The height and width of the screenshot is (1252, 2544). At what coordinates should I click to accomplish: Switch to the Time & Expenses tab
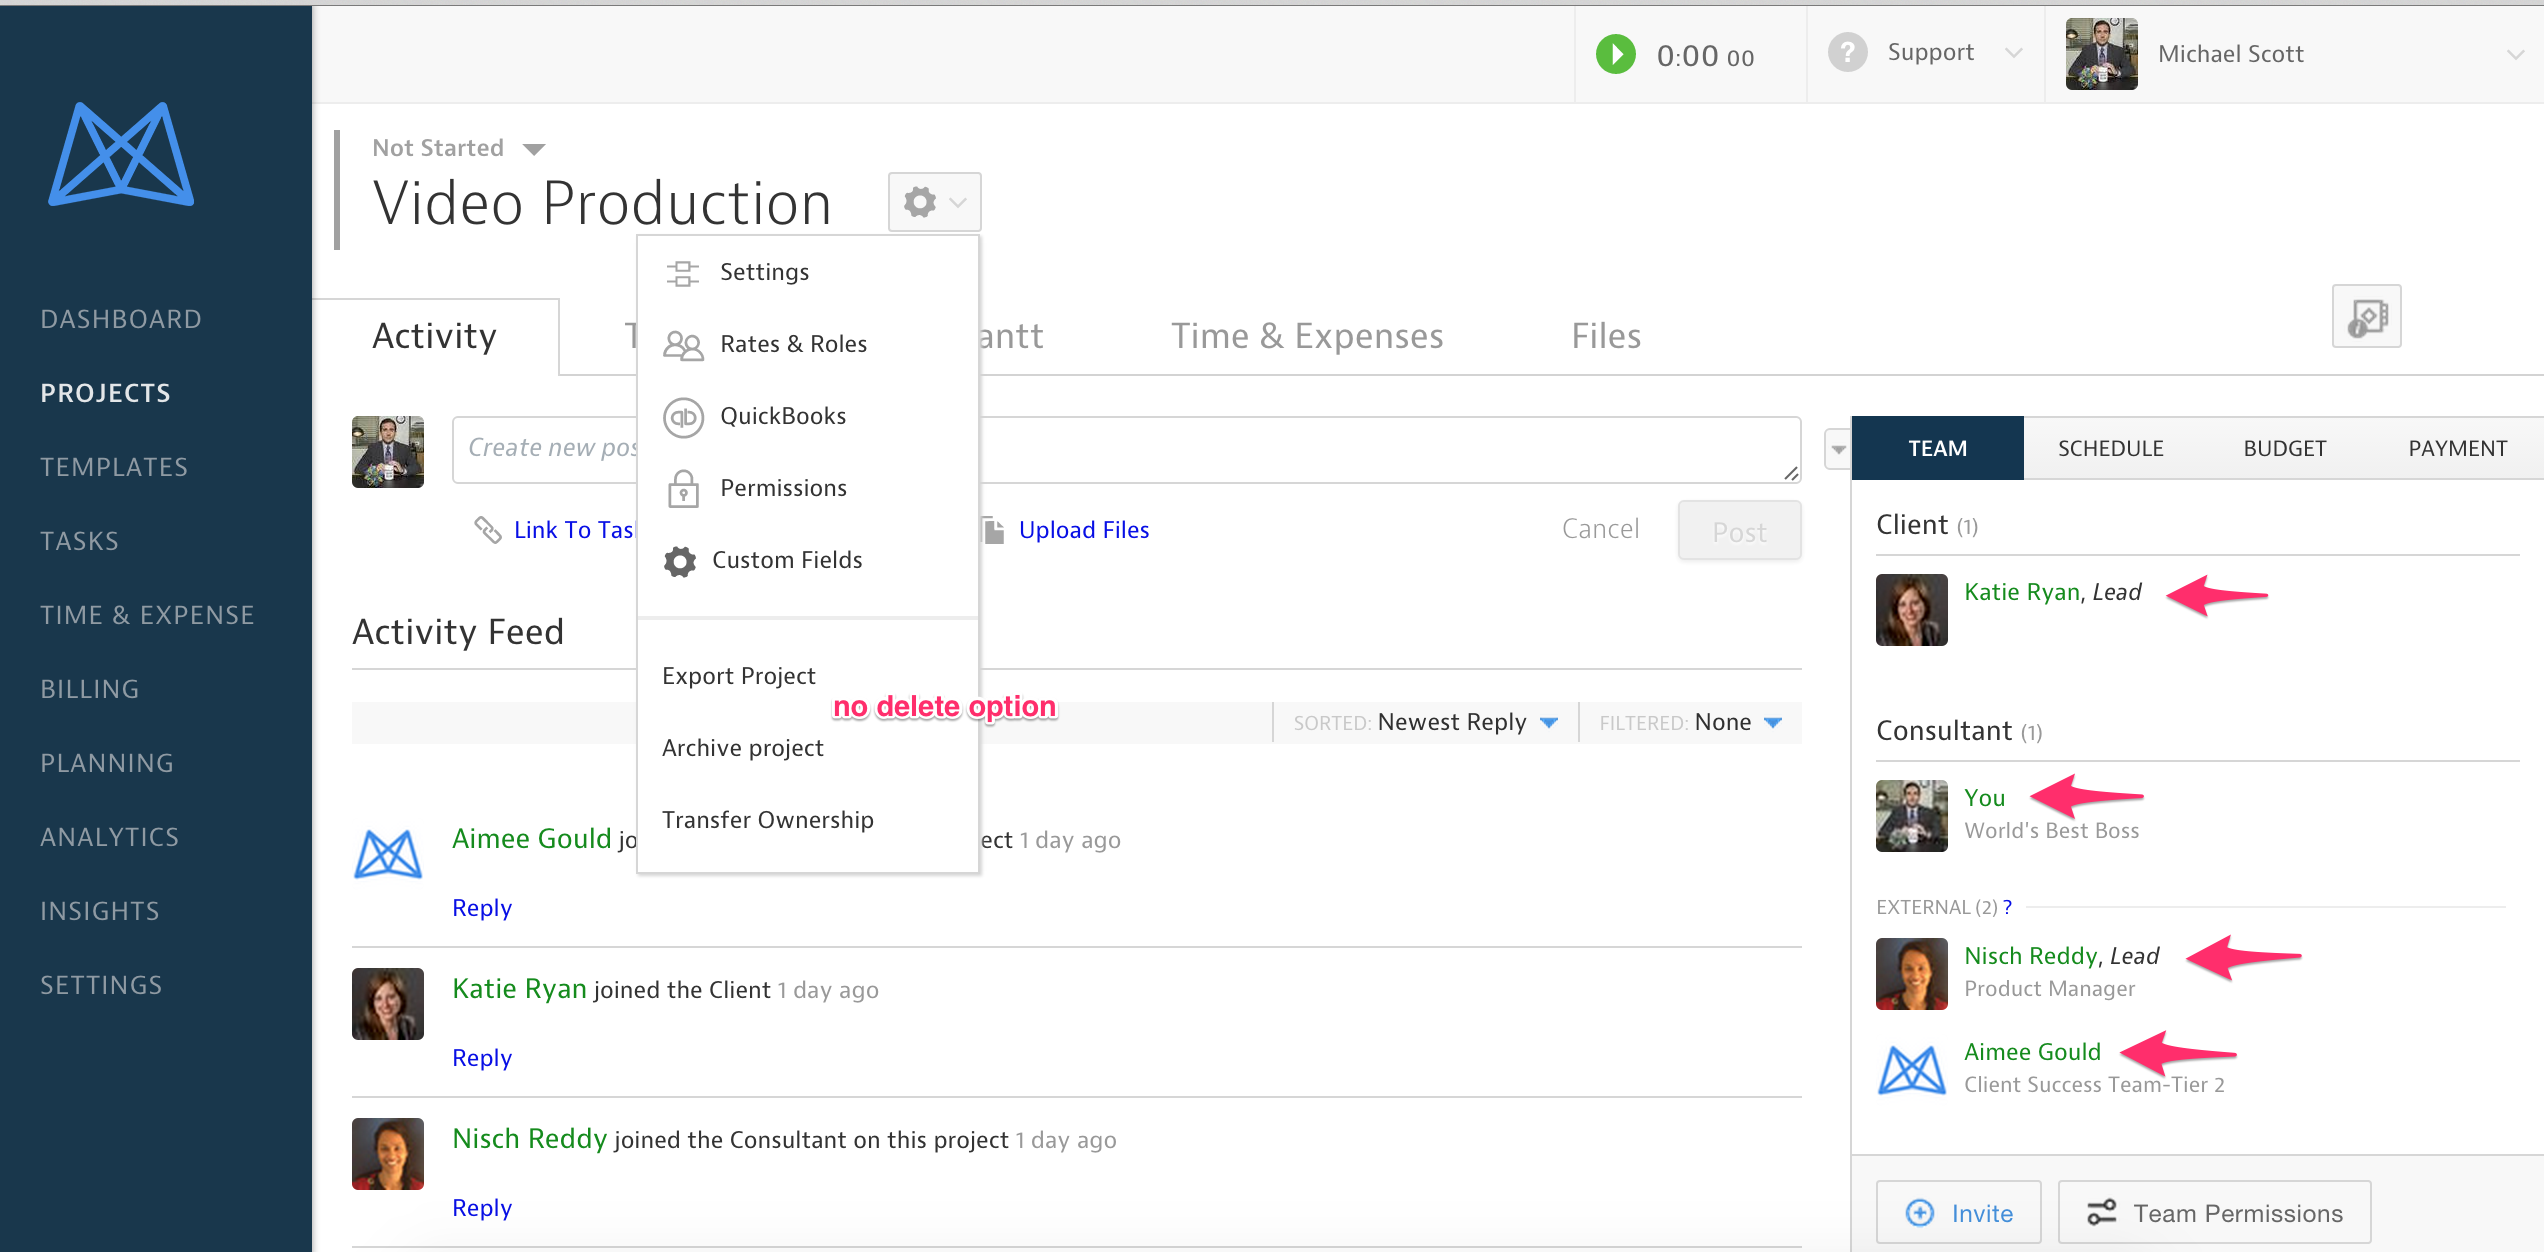click(1307, 336)
